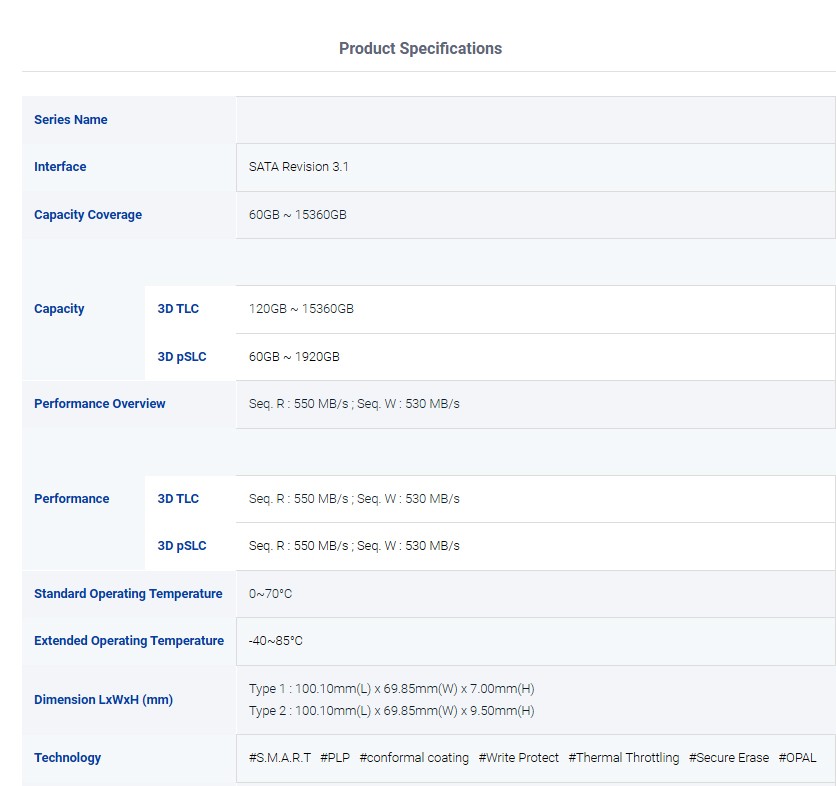This screenshot has height=786, width=836.
Task: Click the Type 2 dimension line
Action: pyautogui.click(x=391, y=711)
